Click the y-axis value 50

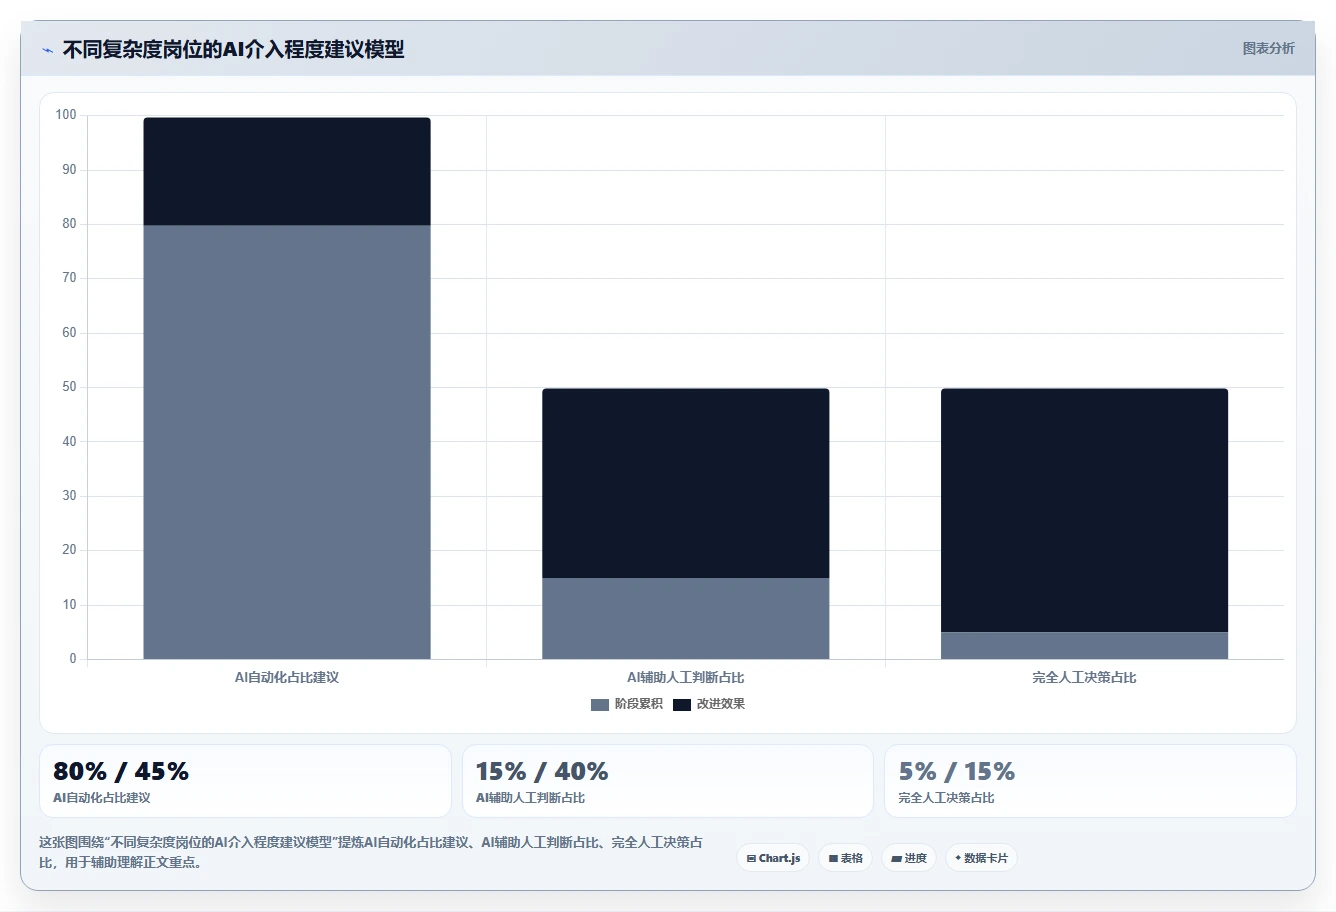pyautogui.click(x=69, y=387)
